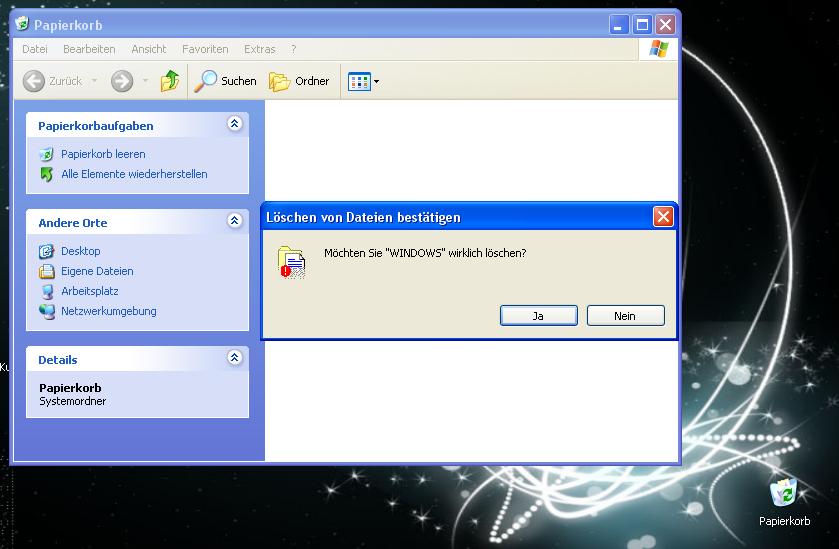The height and width of the screenshot is (549, 839).
Task: Collapse the Details panel
Action: coord(234,358)
